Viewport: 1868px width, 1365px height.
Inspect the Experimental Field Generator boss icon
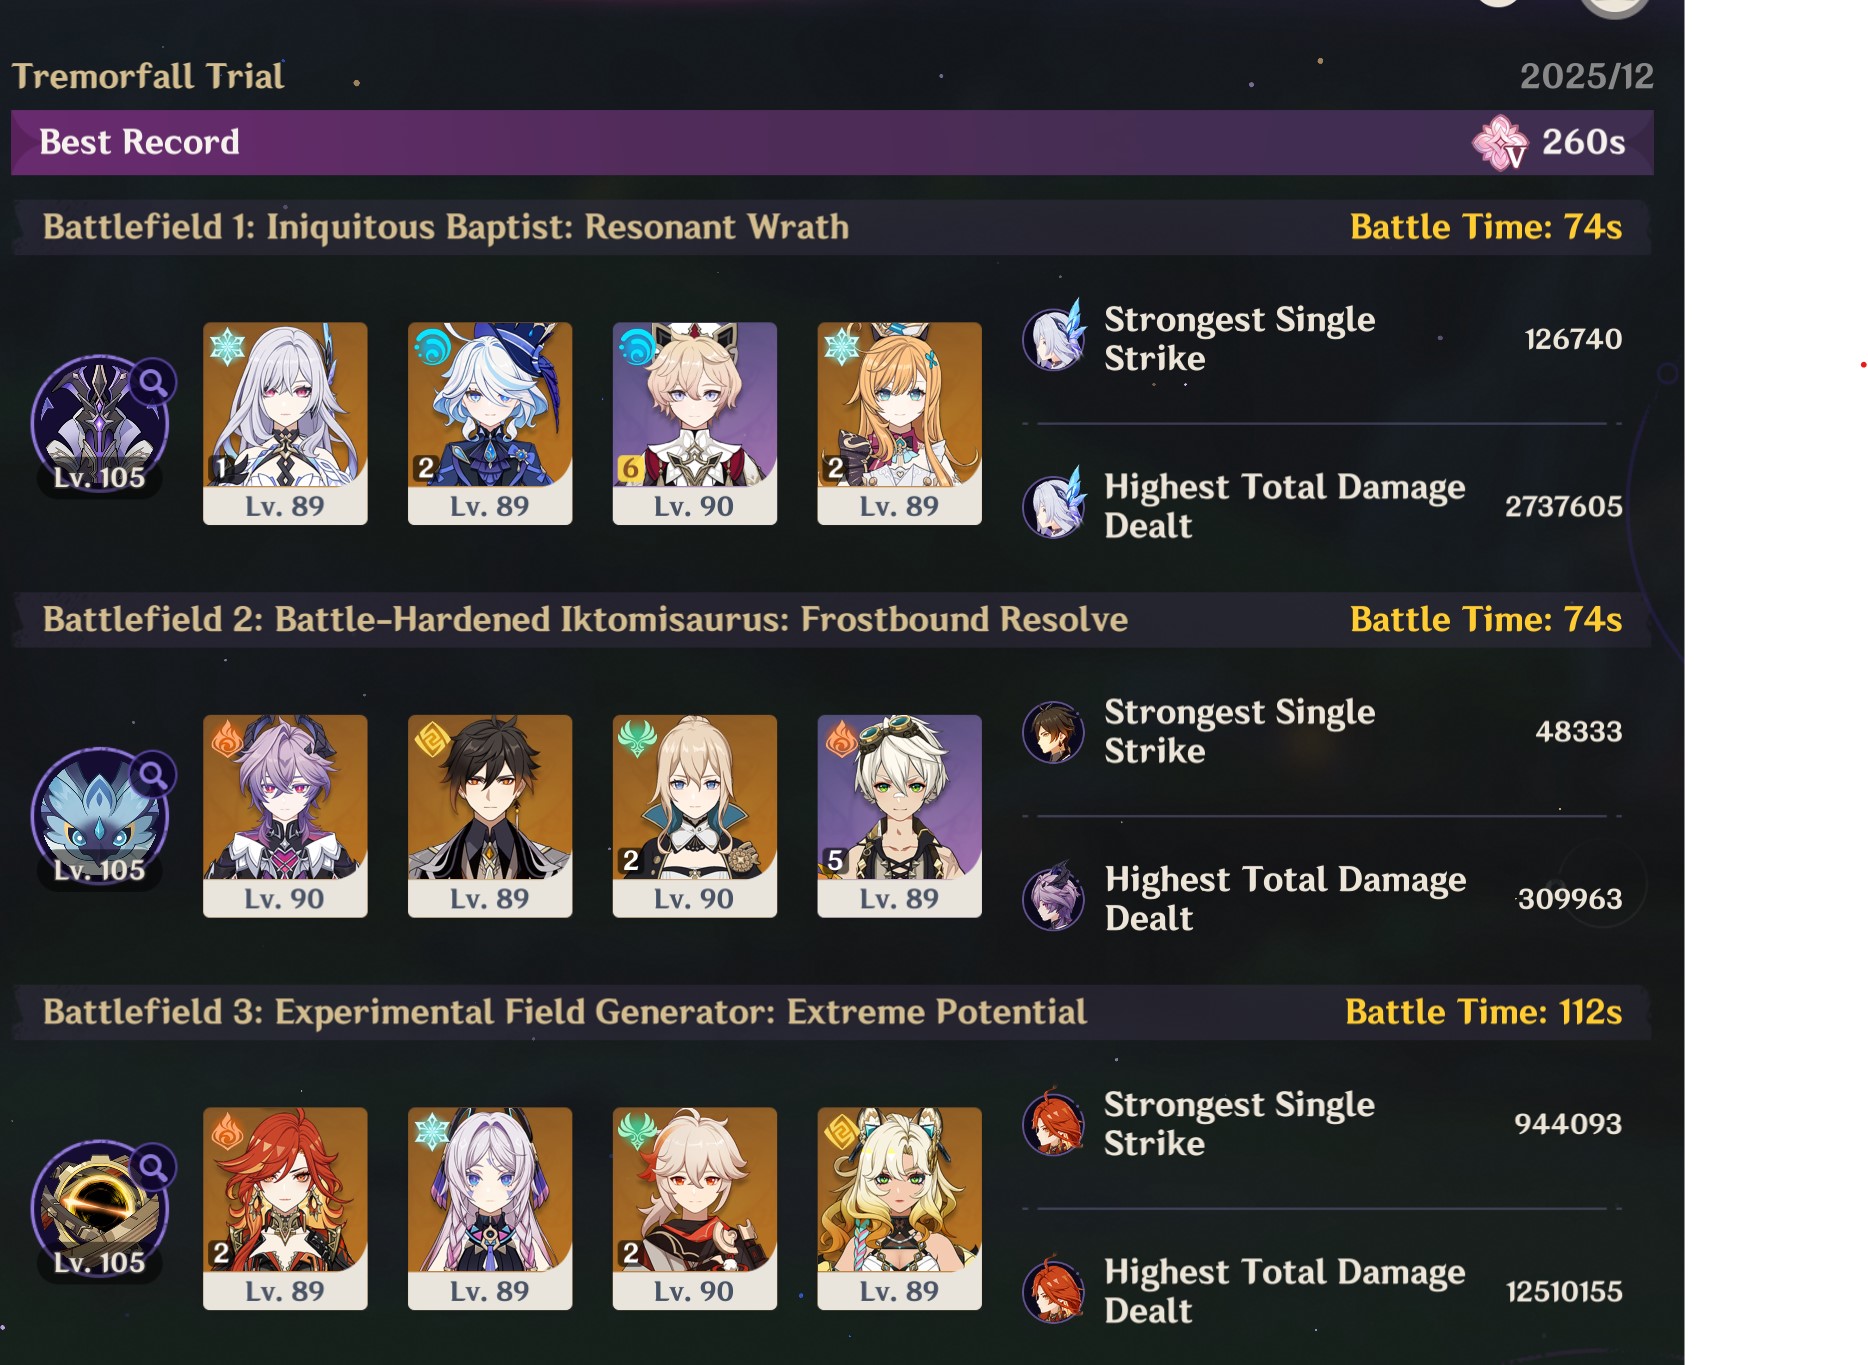click(x=100, y=1209)
